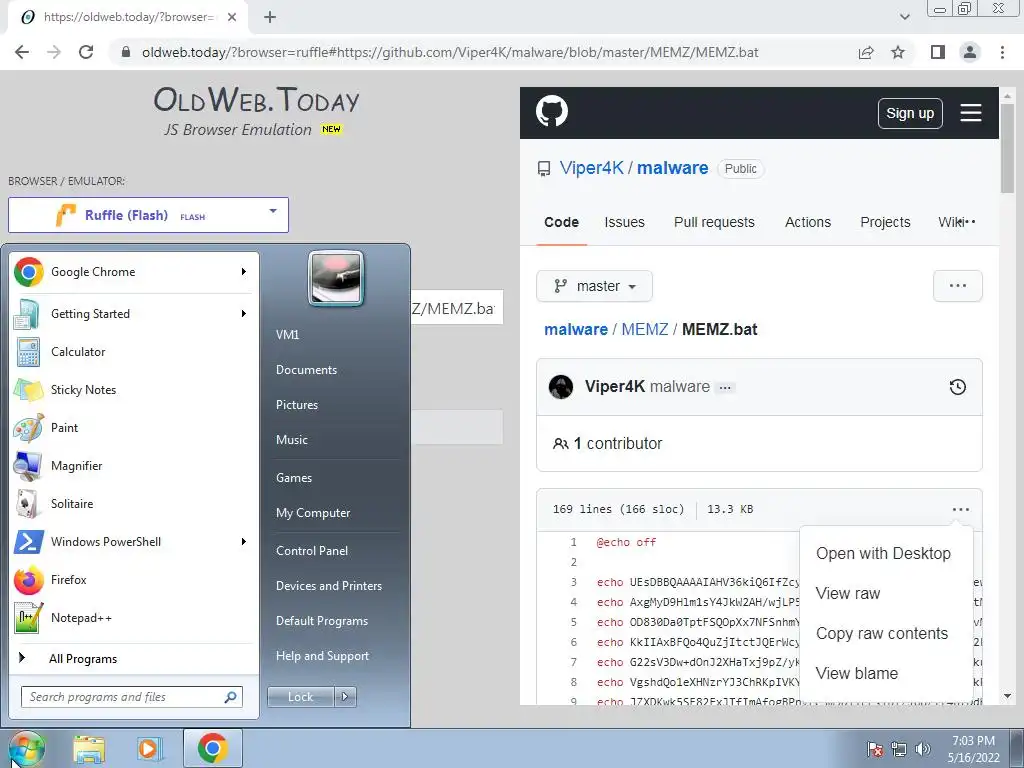
Task: Click search tabs chevron in Chrome
Action: [x=904, y=17]
